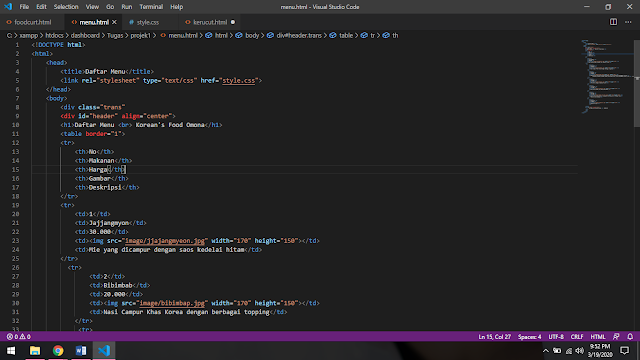The image size is (640, 360).
Task: Click the menu.html breadcrumb segment
Action: pos(182,36)
